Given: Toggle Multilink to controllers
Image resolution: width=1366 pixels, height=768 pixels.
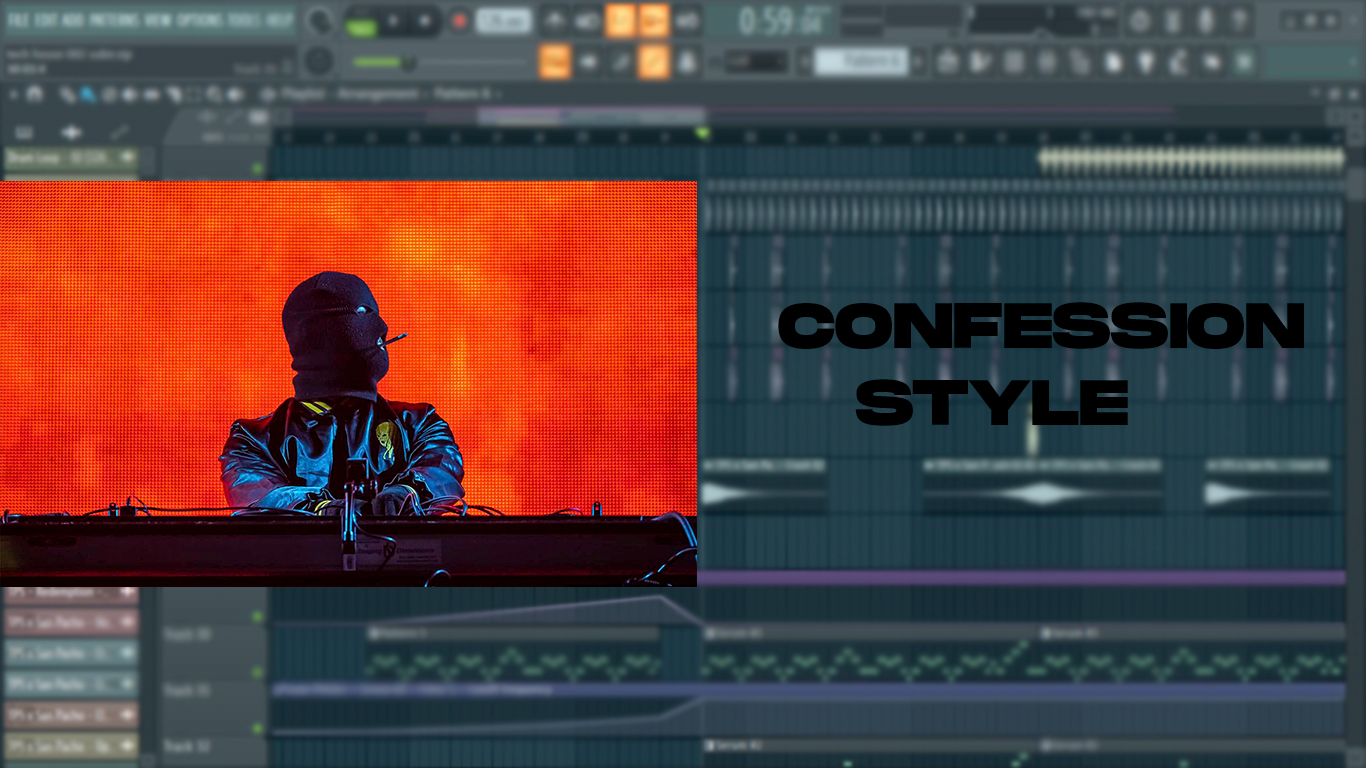Looking at the screenshot, I should coord(687,62).
